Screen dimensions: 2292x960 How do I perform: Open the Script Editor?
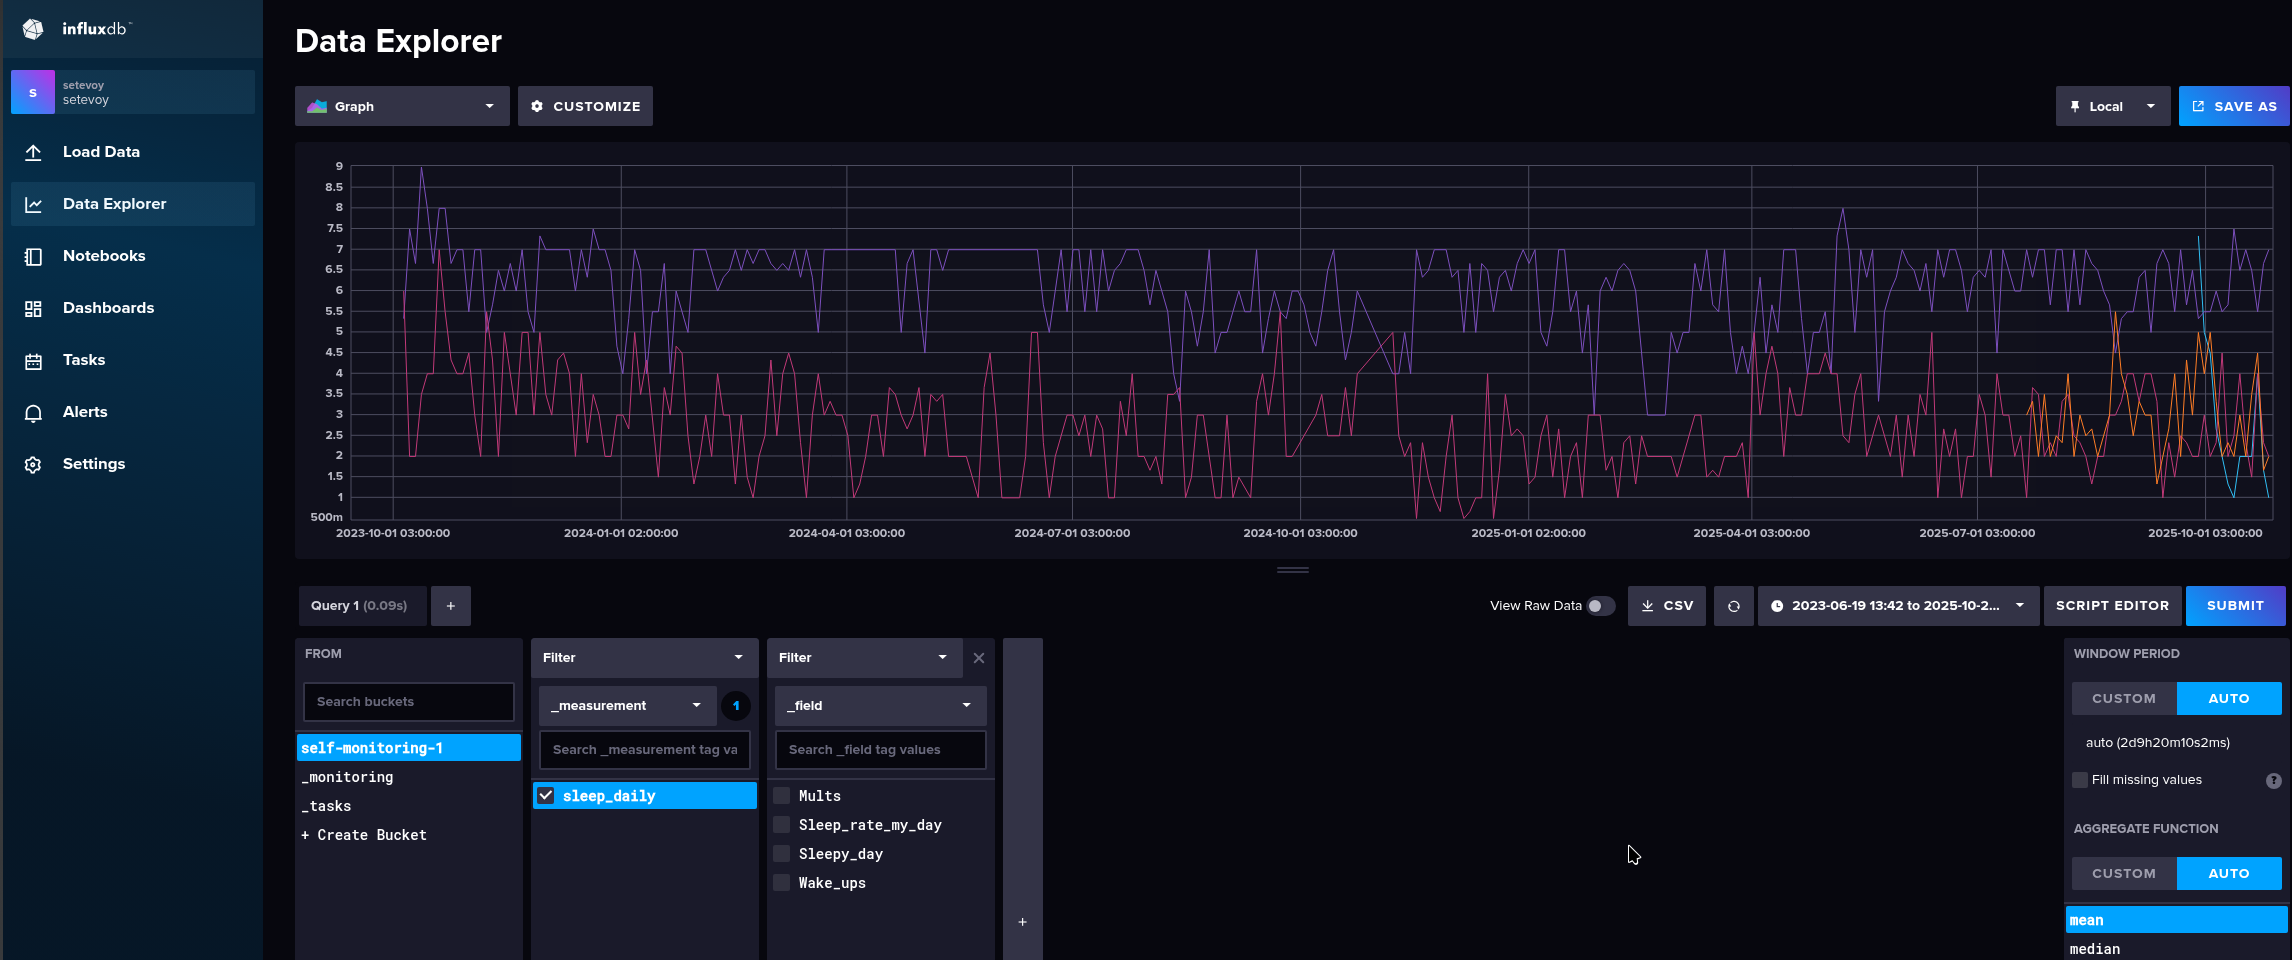tap(2113, 605)
